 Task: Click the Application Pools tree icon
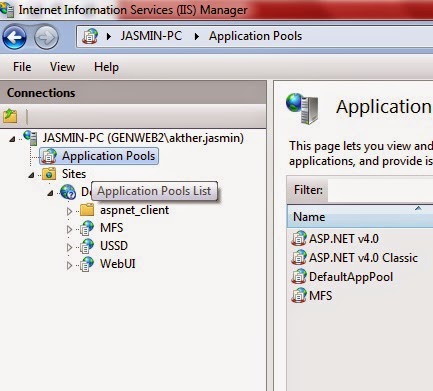(x=49, y=156)
